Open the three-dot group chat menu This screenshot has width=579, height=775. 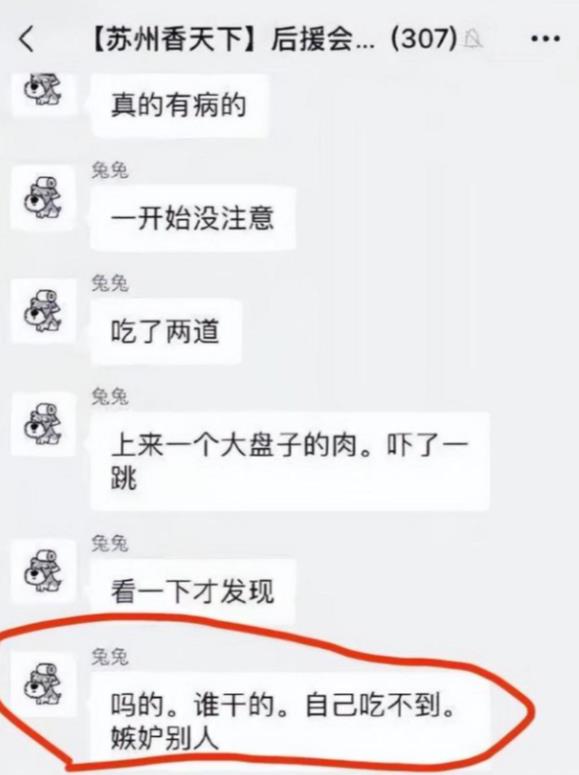pyautogui.click(x=545, y=39)
